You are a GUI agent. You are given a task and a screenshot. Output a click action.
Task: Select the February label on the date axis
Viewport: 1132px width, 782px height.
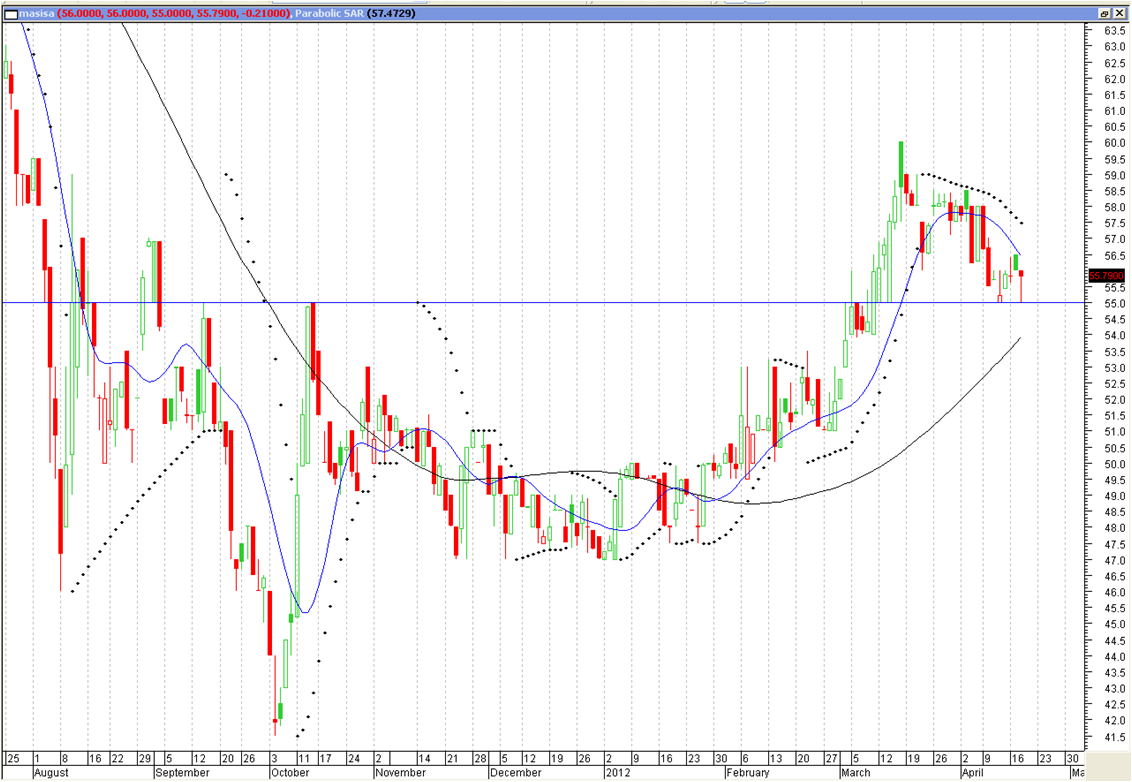(749, 773)
